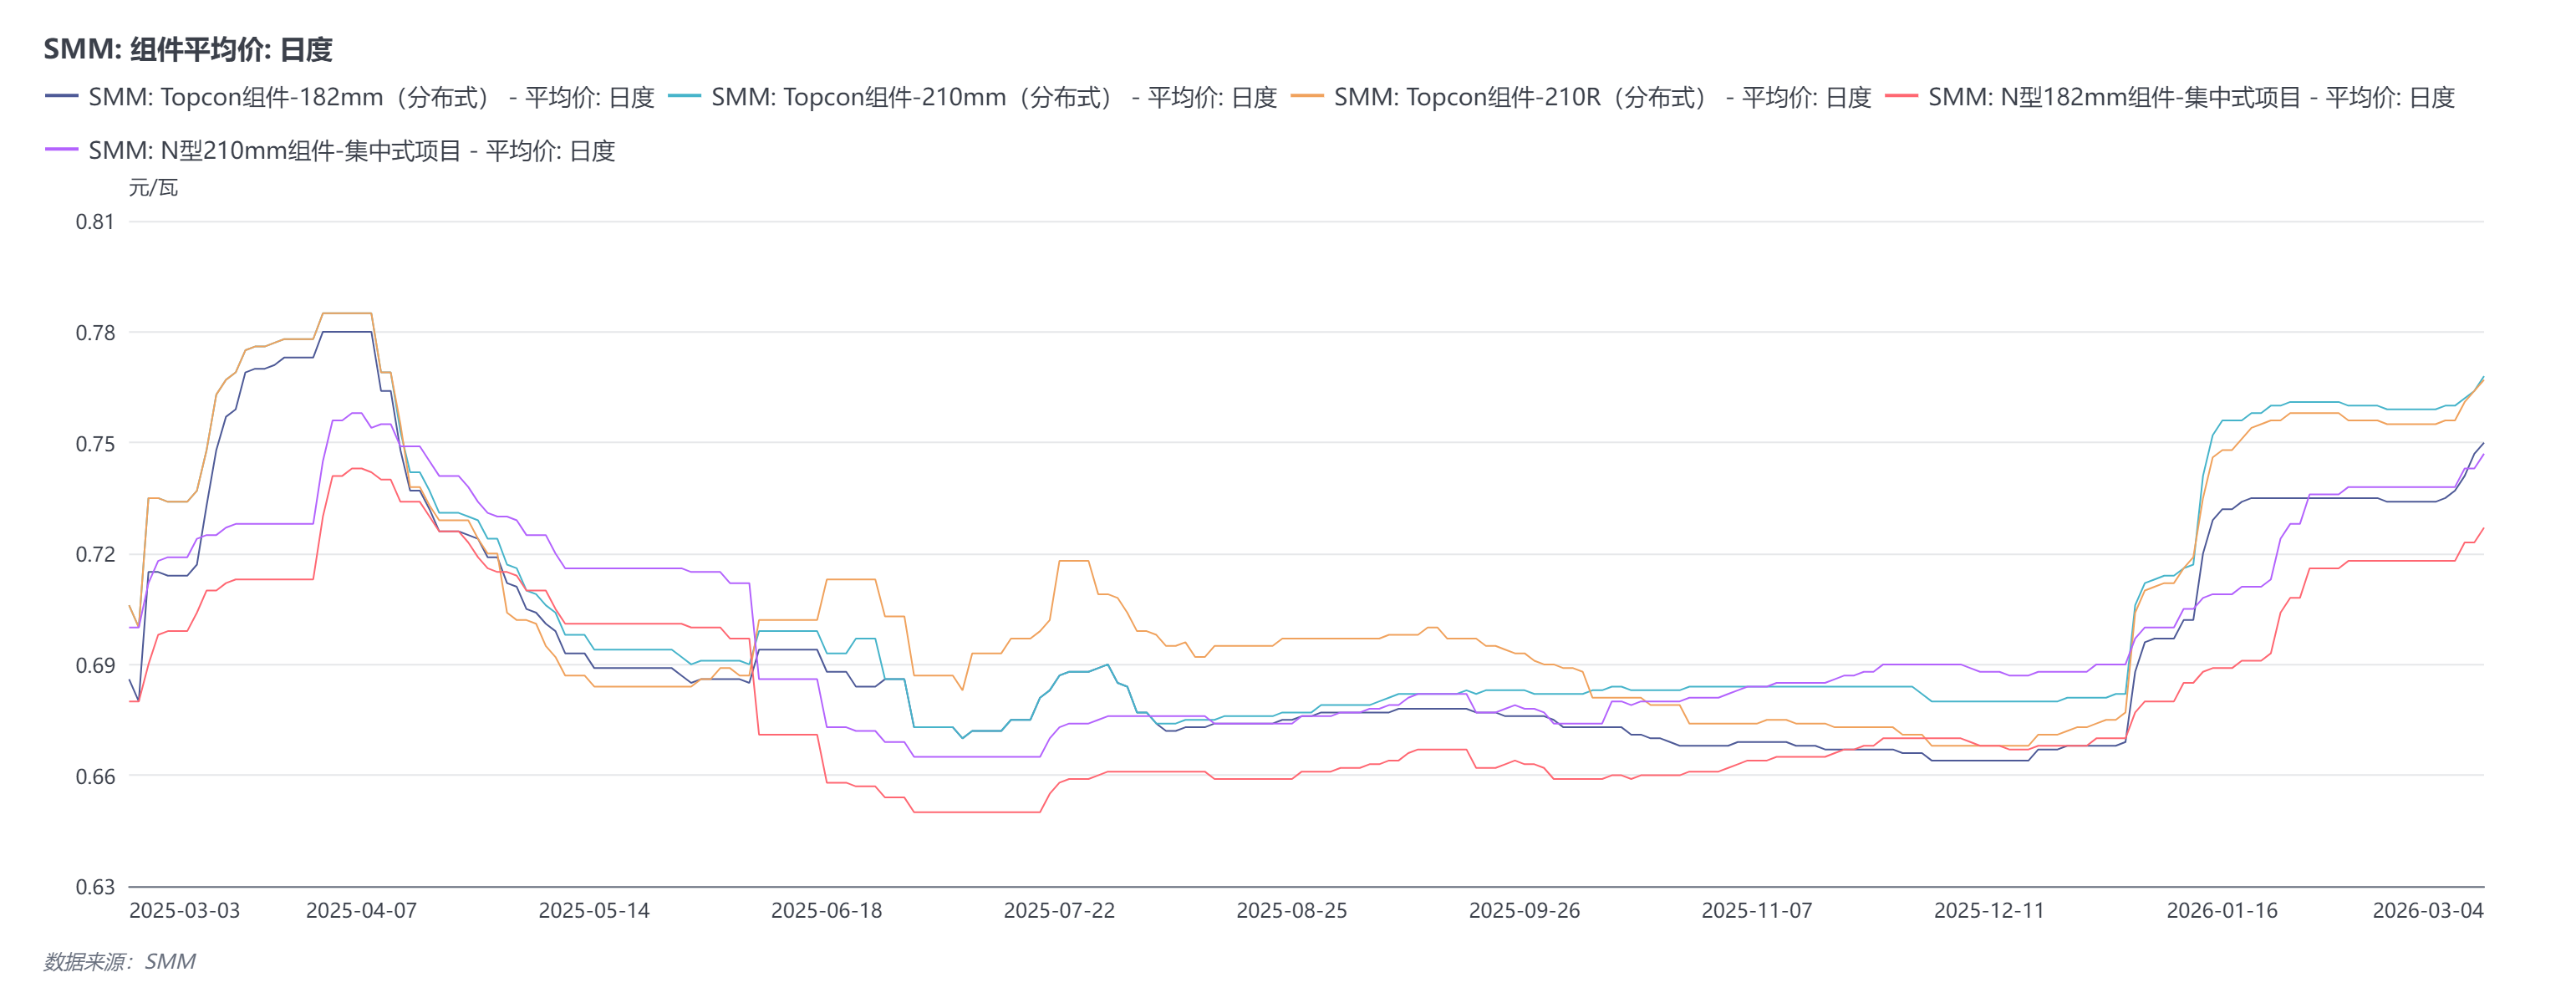This screenshot has height=1003, width=2576.
Task: Click the 元/瓦 unit label
Action: click(153, 187)
